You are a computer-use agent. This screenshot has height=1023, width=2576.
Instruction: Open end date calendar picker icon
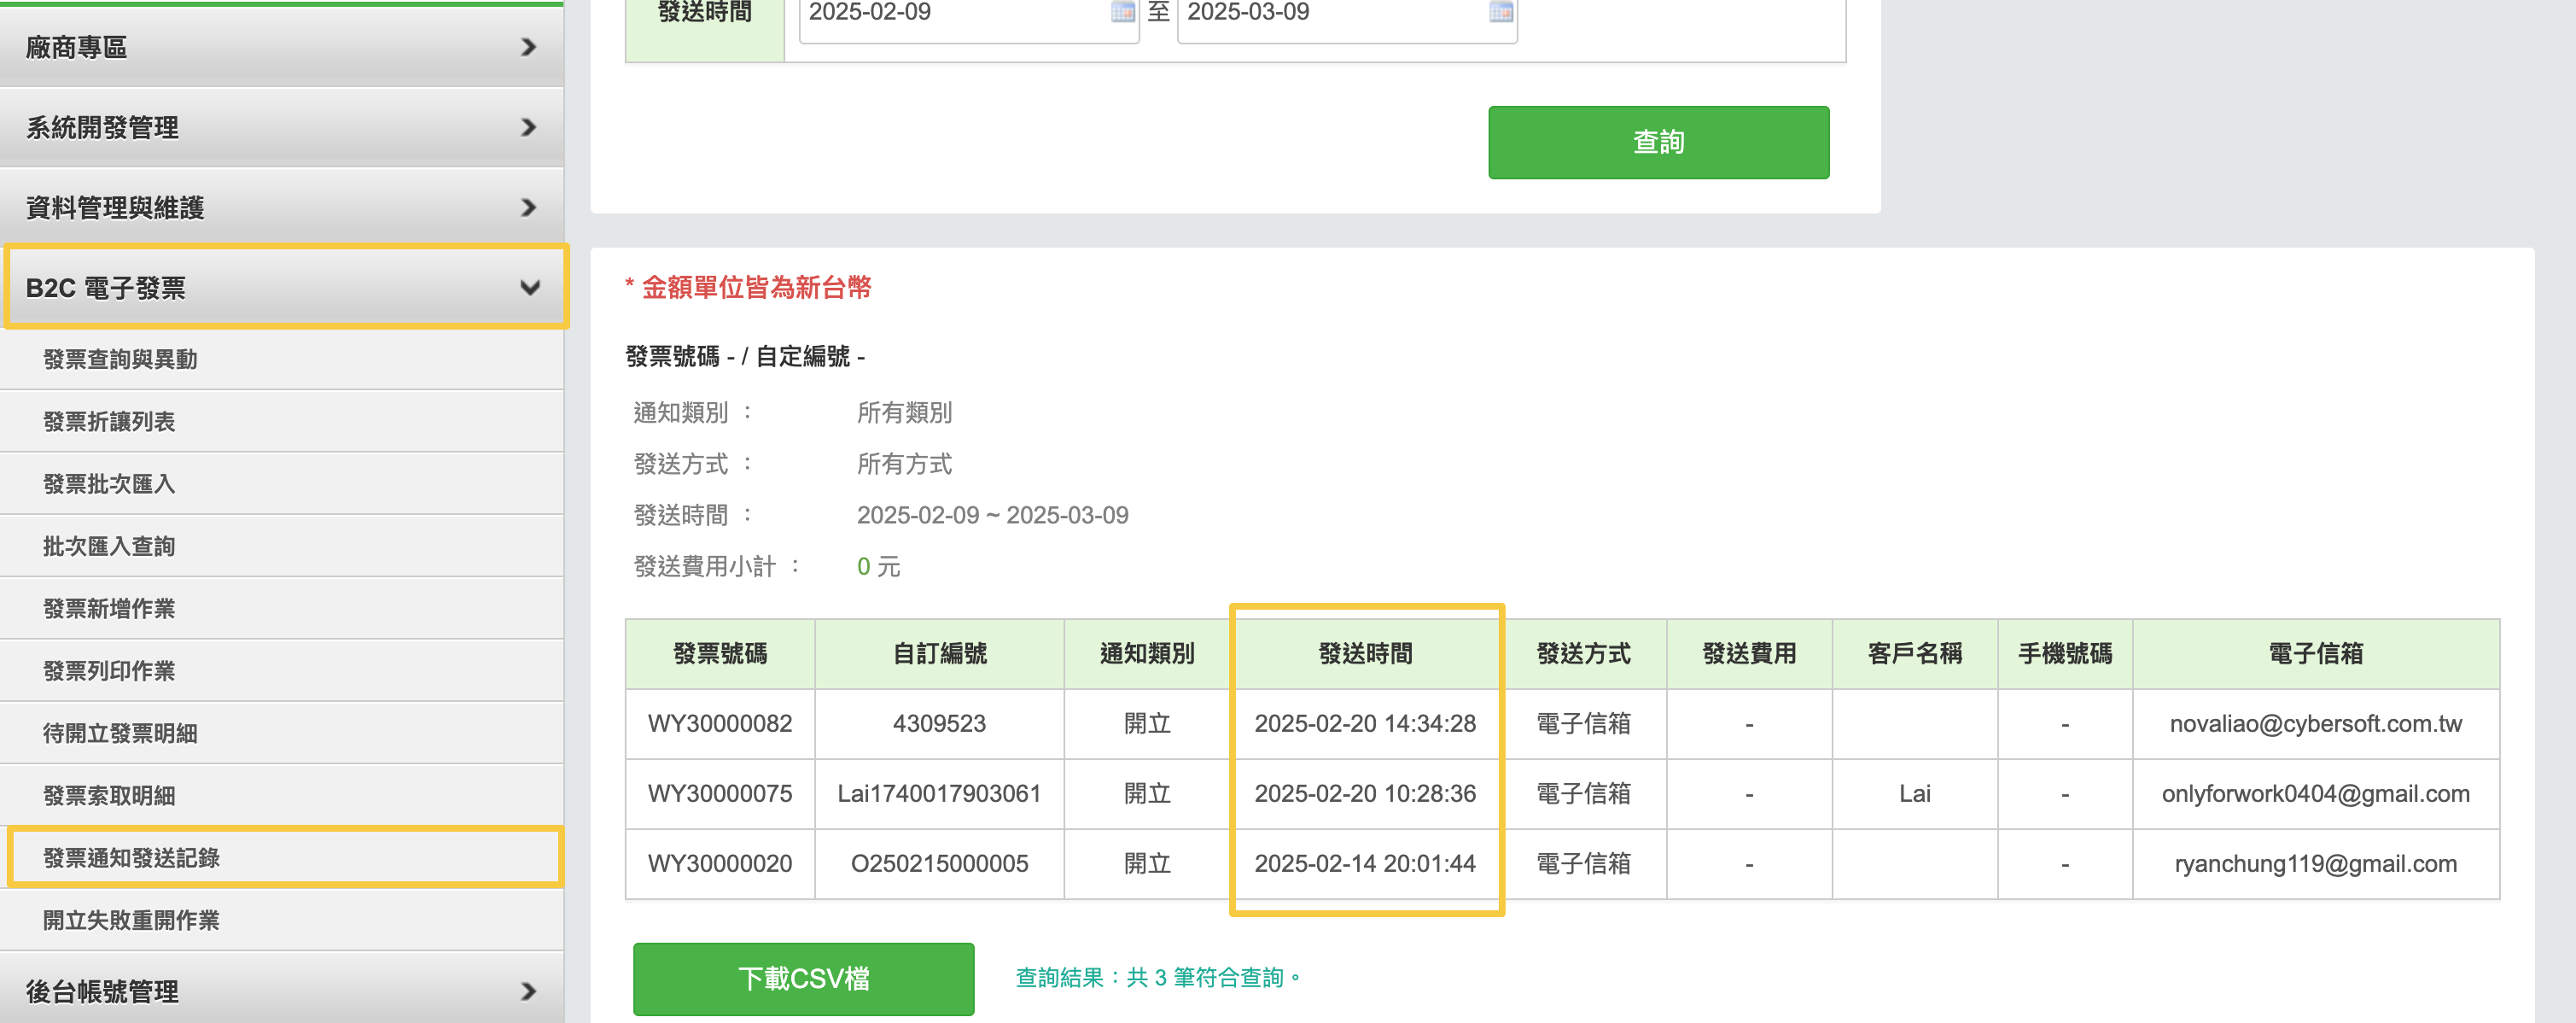pos(1500,12)
